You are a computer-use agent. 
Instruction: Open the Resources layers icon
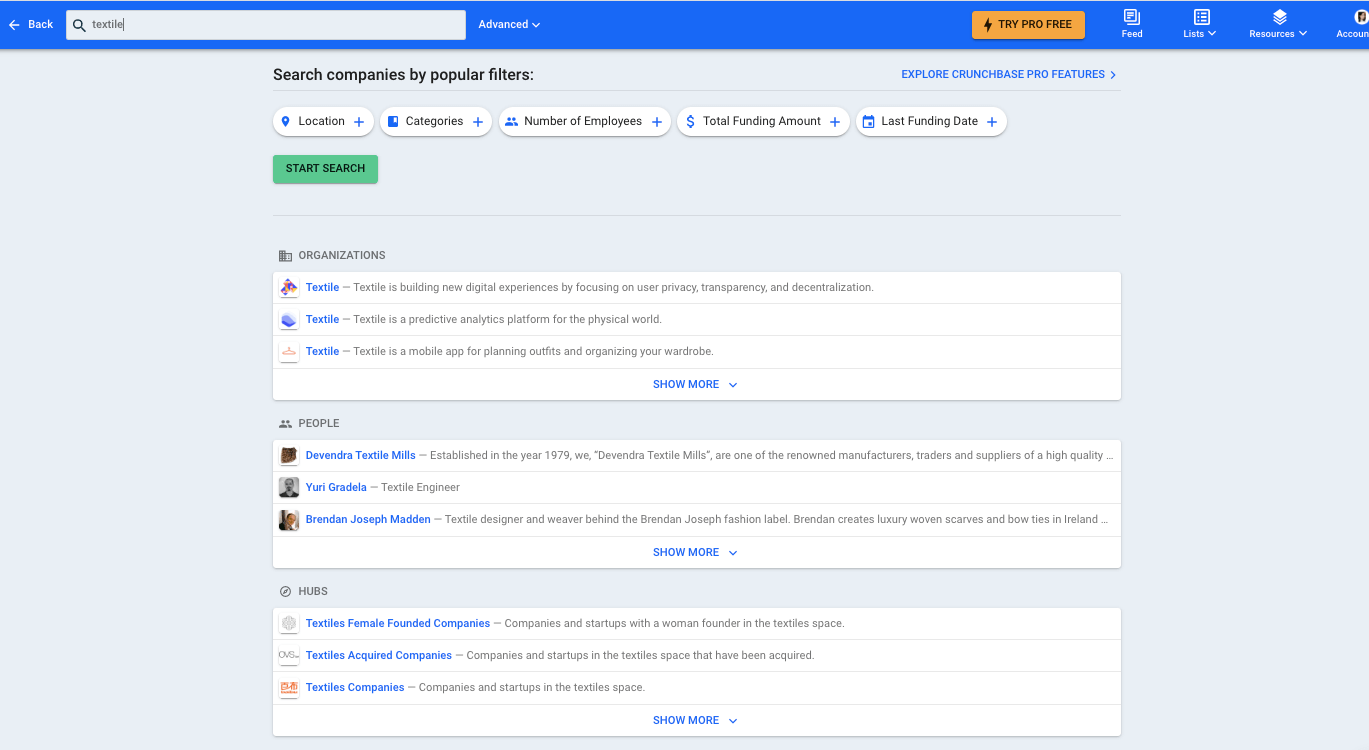[x=1279, y=17]
